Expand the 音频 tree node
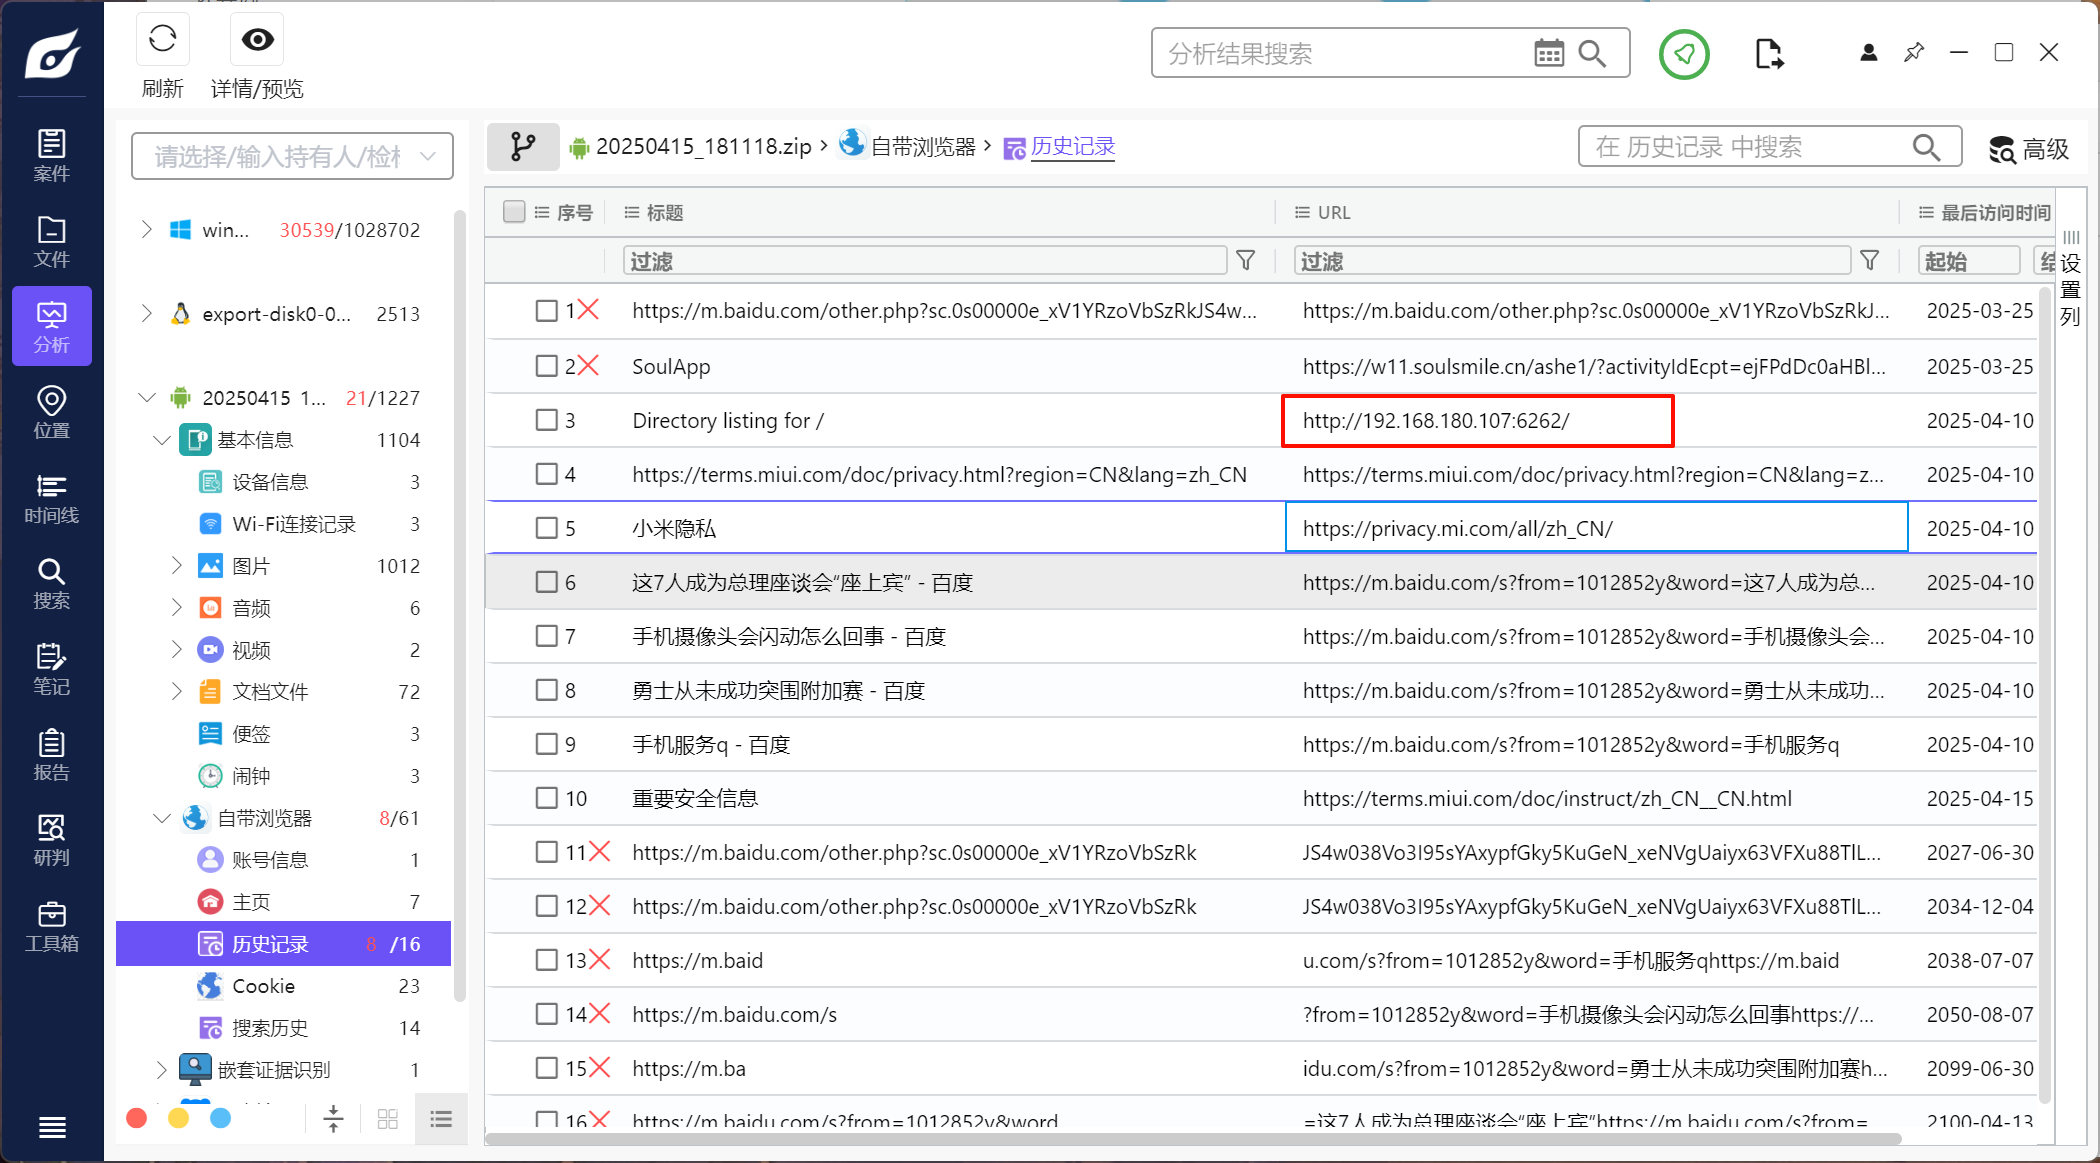The width and height of the screenshot is (2100, 1163). (x=177, y=608)
